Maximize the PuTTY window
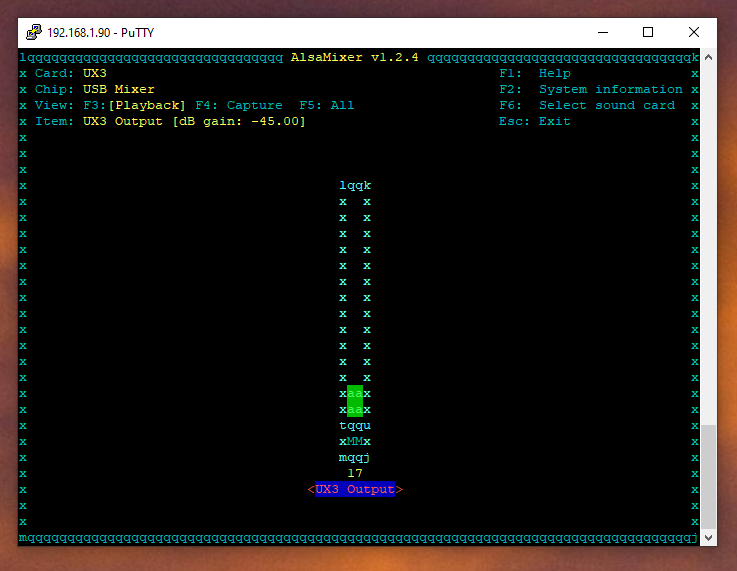 (x=647, y=32)
